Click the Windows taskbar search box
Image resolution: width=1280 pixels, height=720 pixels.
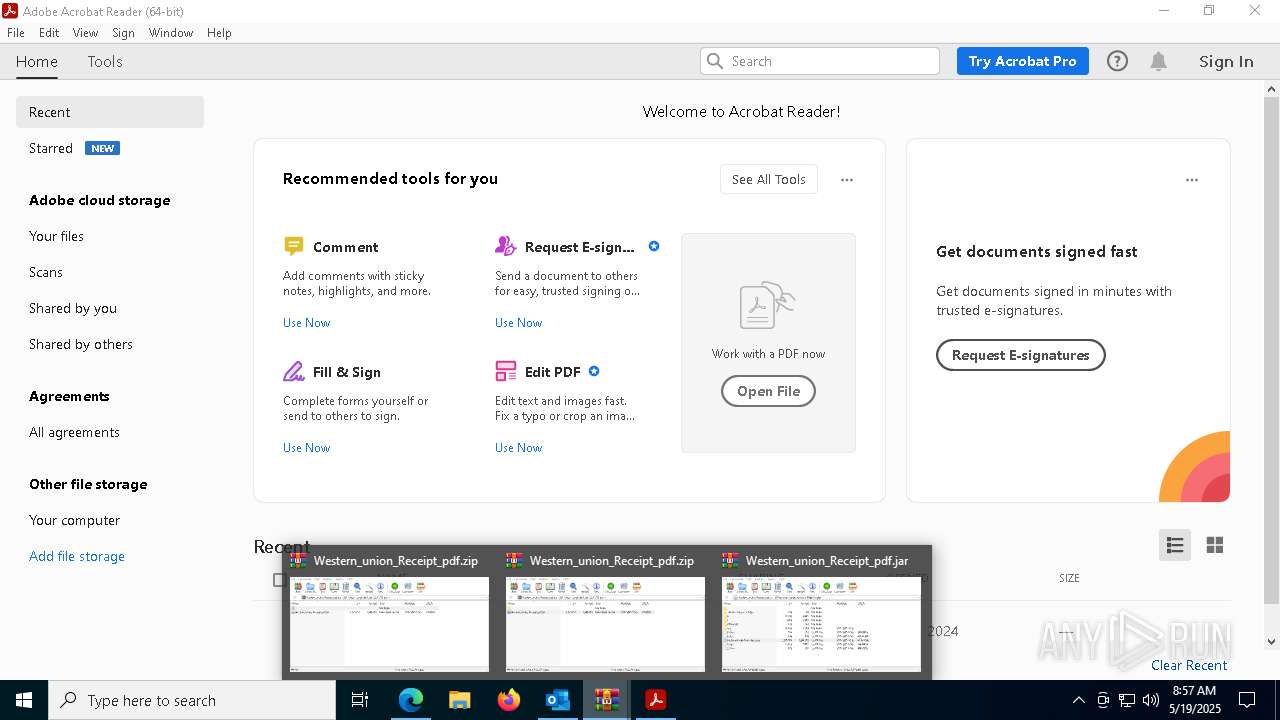click(192, 700)
